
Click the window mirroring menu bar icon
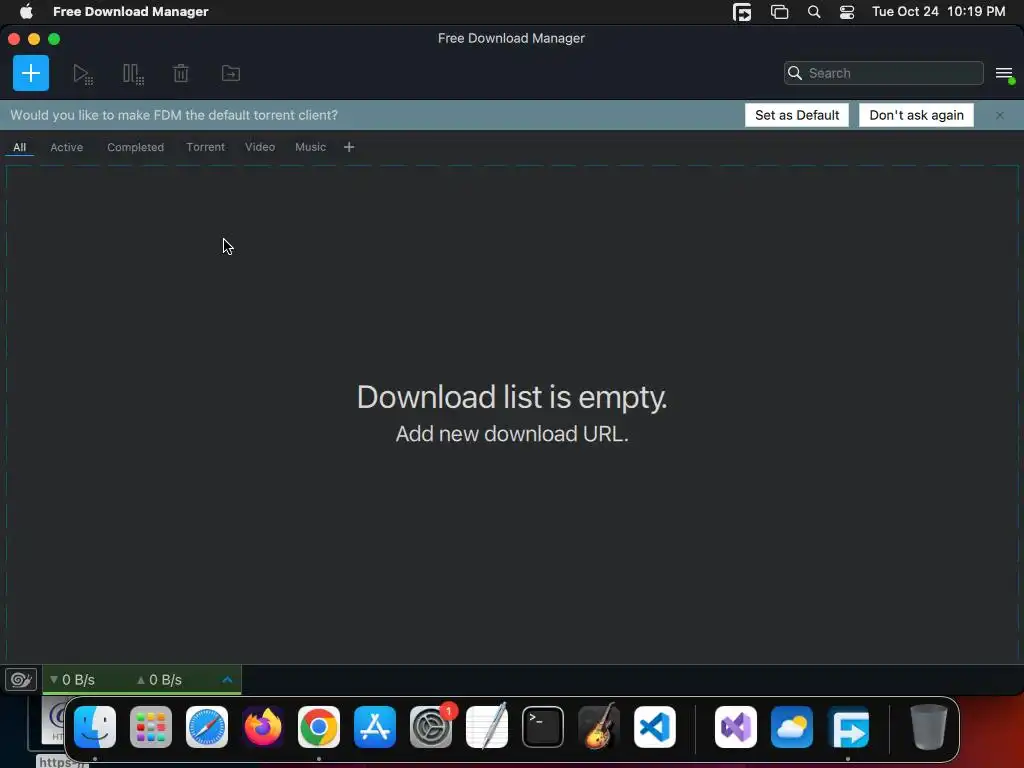click(779, 12)
